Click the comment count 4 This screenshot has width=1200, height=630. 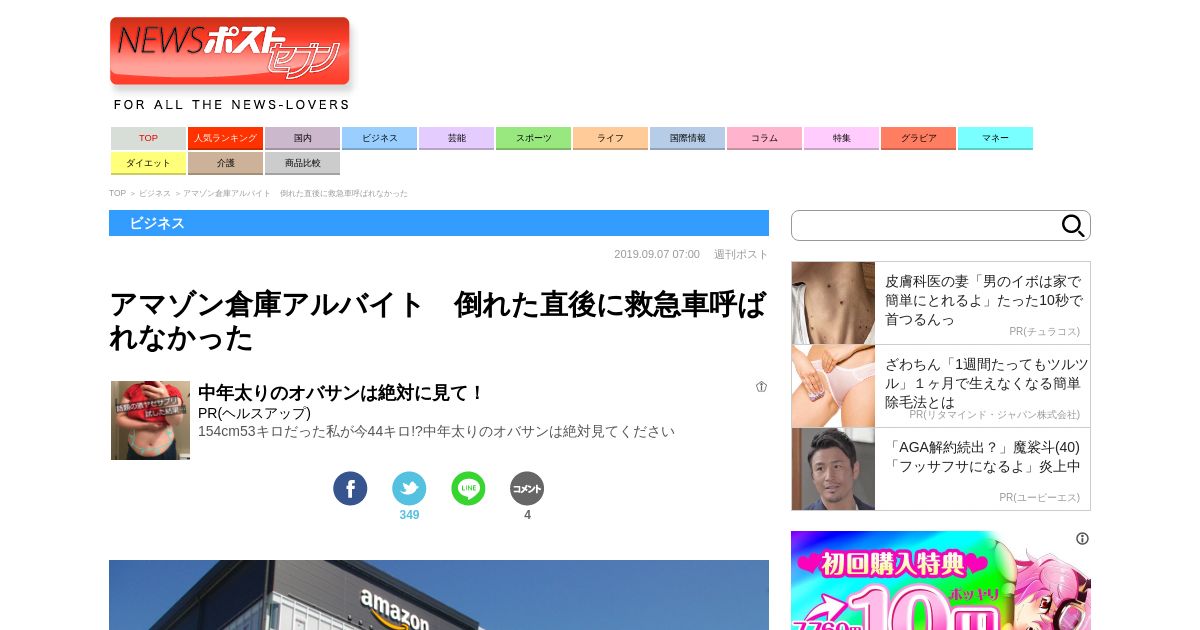click(527, 515)
